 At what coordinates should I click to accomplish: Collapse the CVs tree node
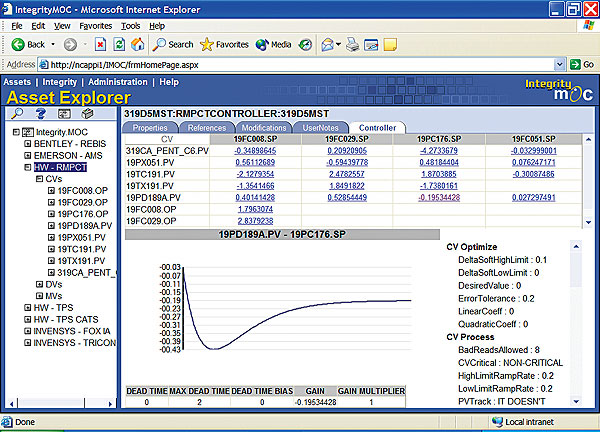point(39,179)
